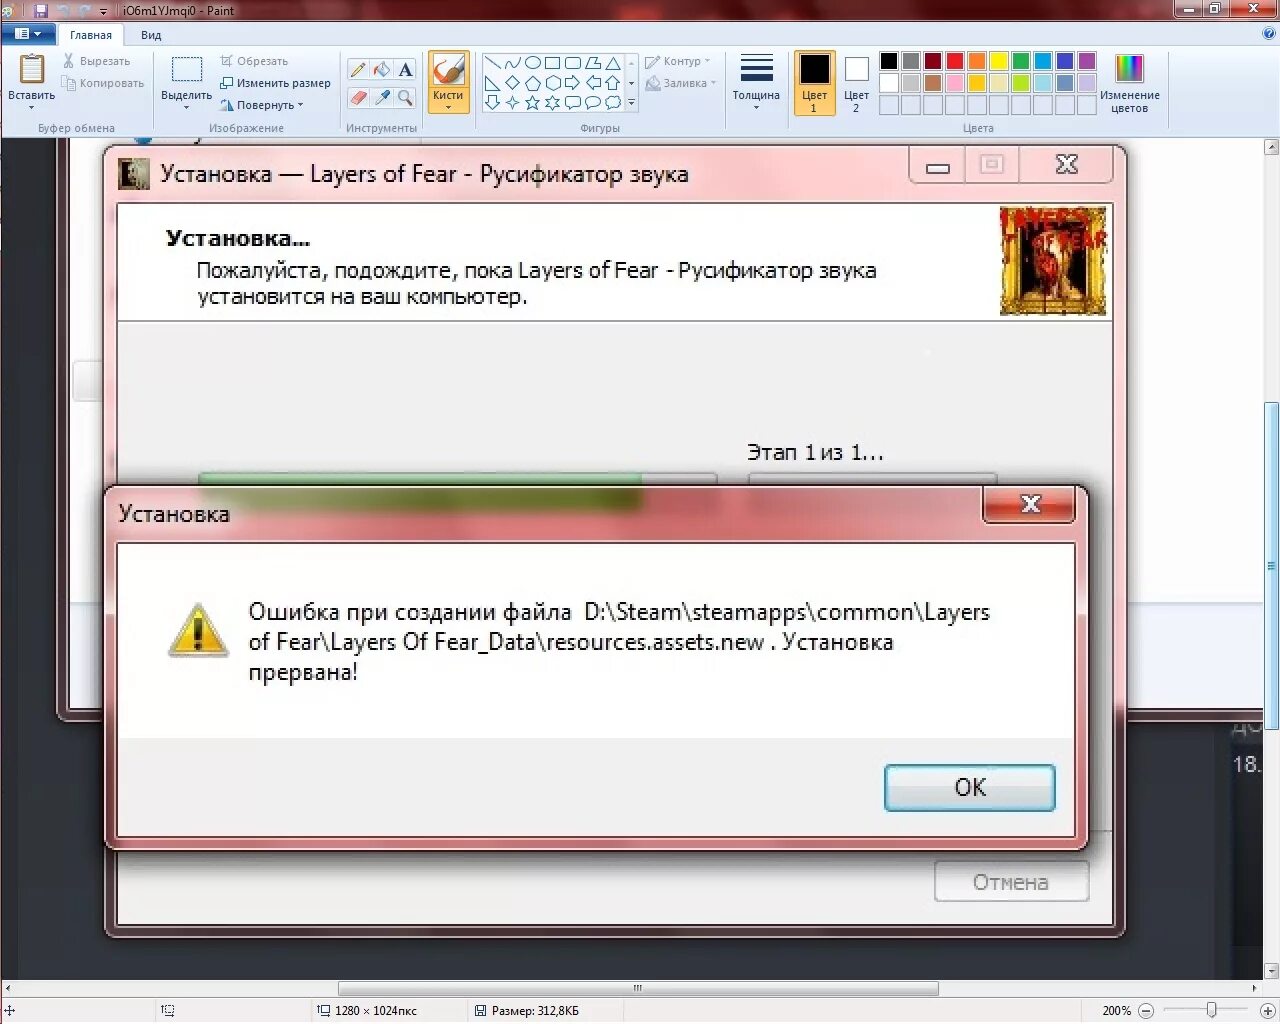Select the curve shape
This screenshot has height=1024, width=1280.
tap(512, 63)
